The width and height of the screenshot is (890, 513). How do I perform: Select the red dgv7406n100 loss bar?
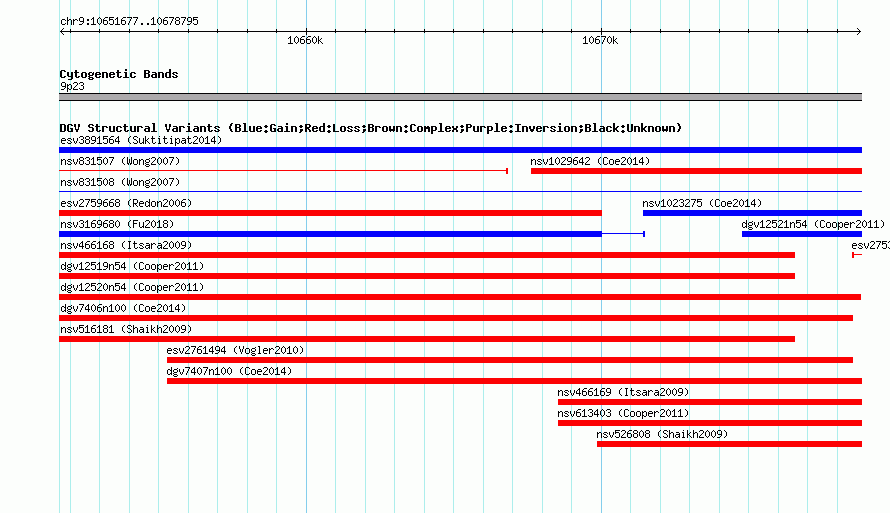pos(456,318)
